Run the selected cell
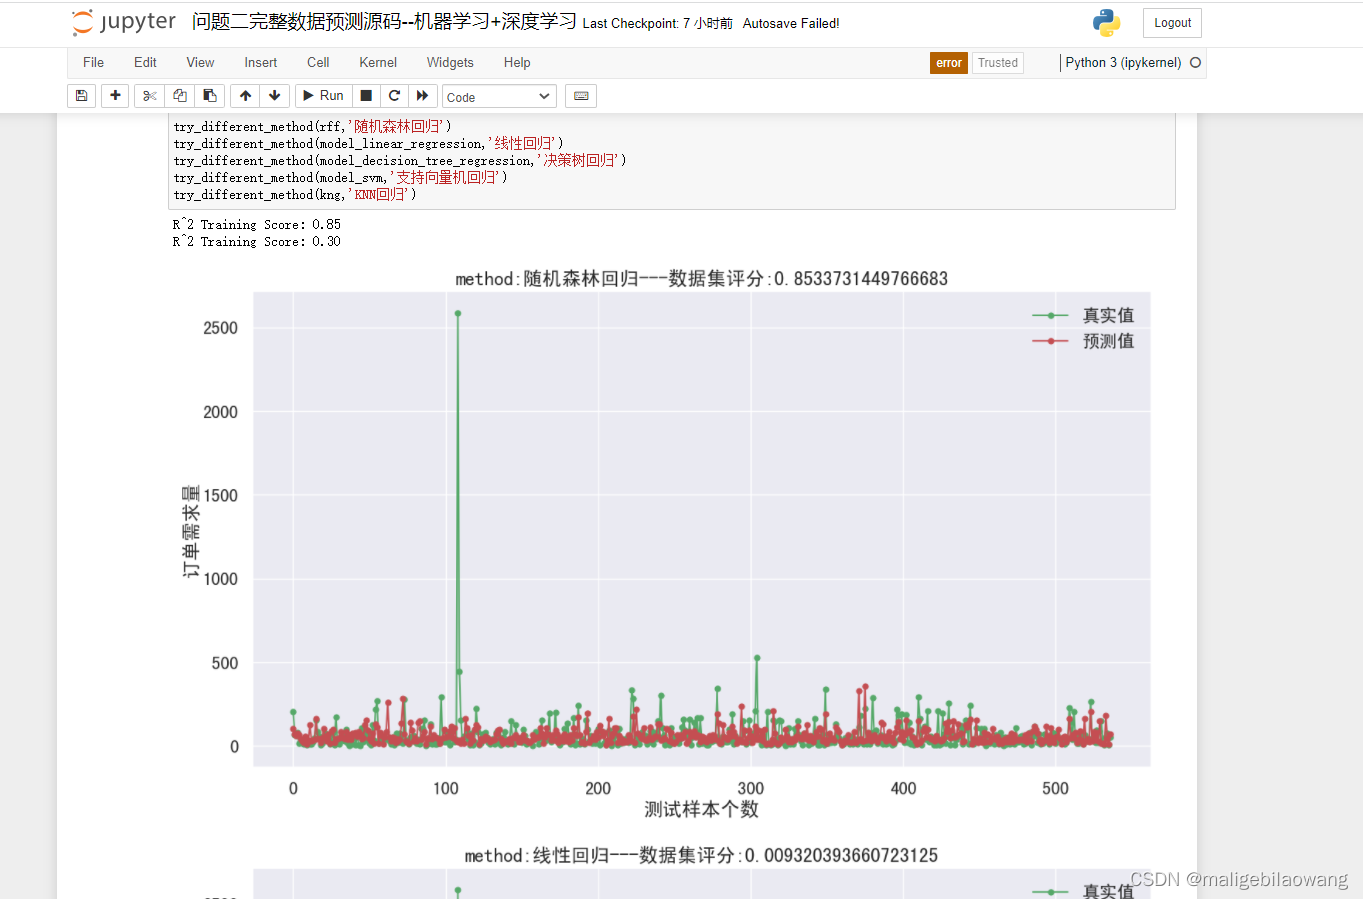The height and width of the screenshot is (899, 1363). tap(323, 96)
